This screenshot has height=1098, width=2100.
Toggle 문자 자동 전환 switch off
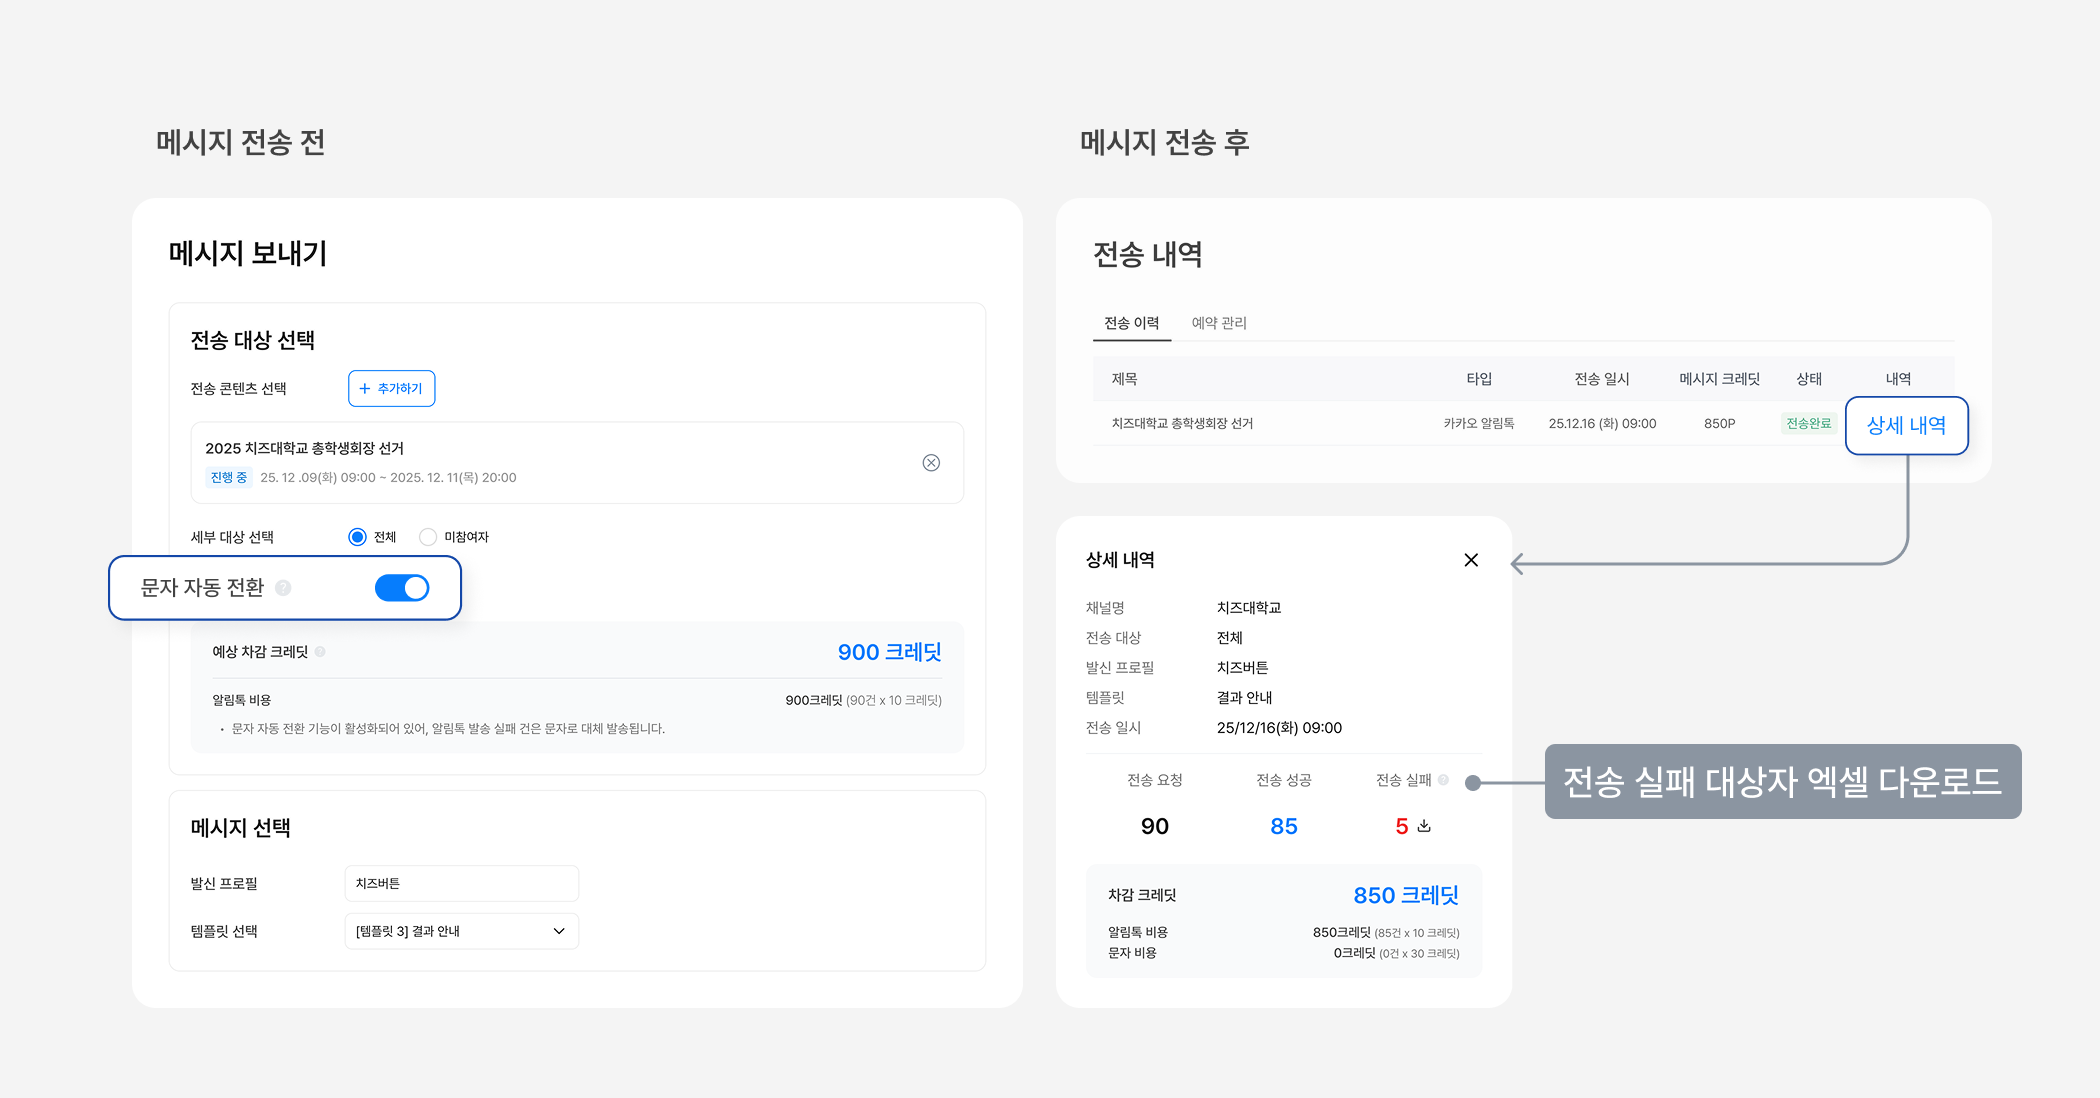pyautogui.click(x=402, y=588)
